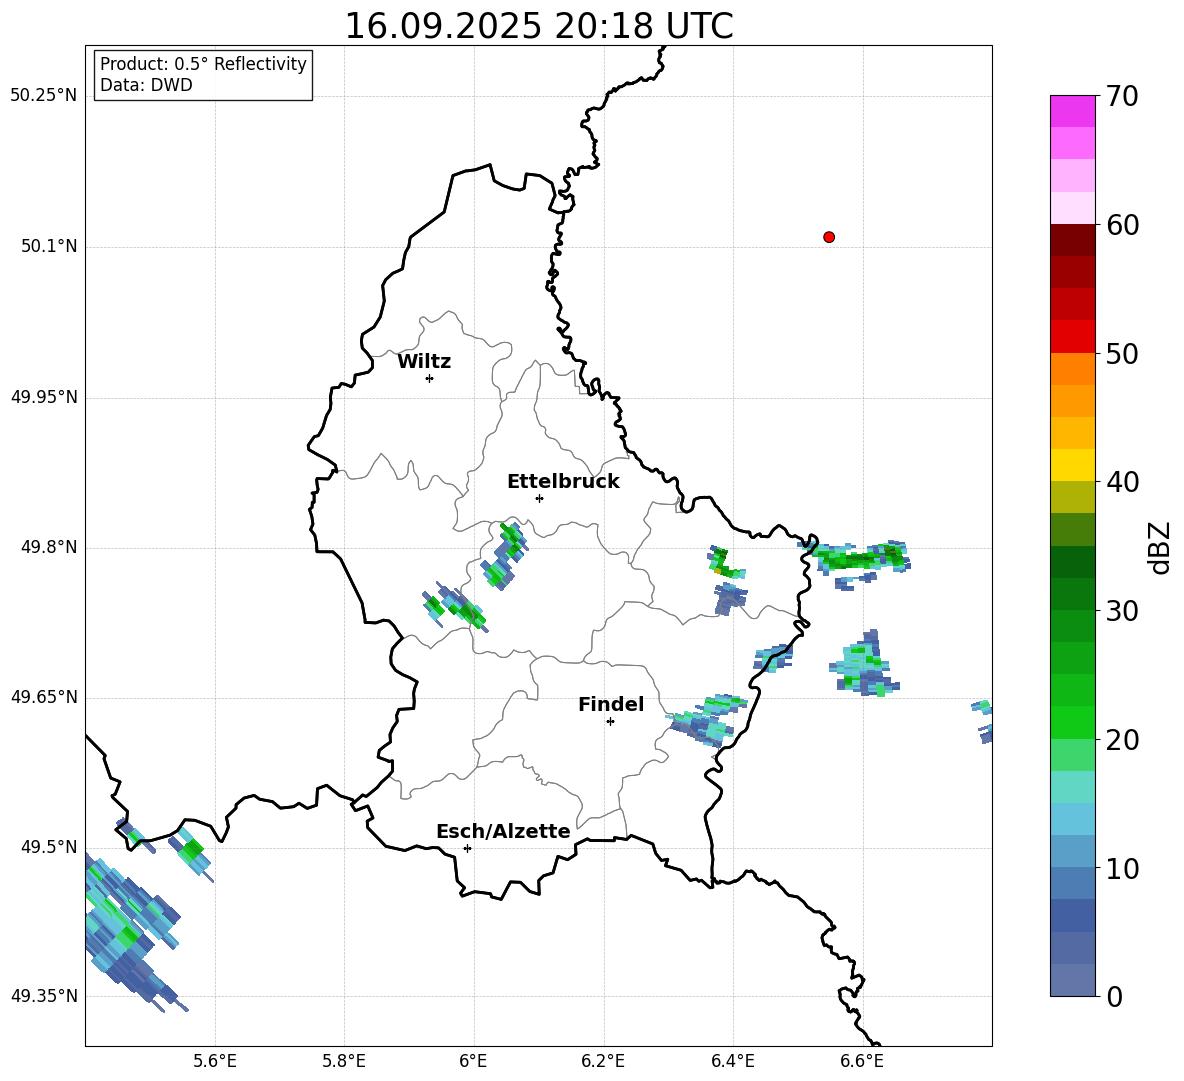The width and height of the screenshot is (1184, 1081).
Task: Click the Findel cross marker
Action: coord(610,722)
